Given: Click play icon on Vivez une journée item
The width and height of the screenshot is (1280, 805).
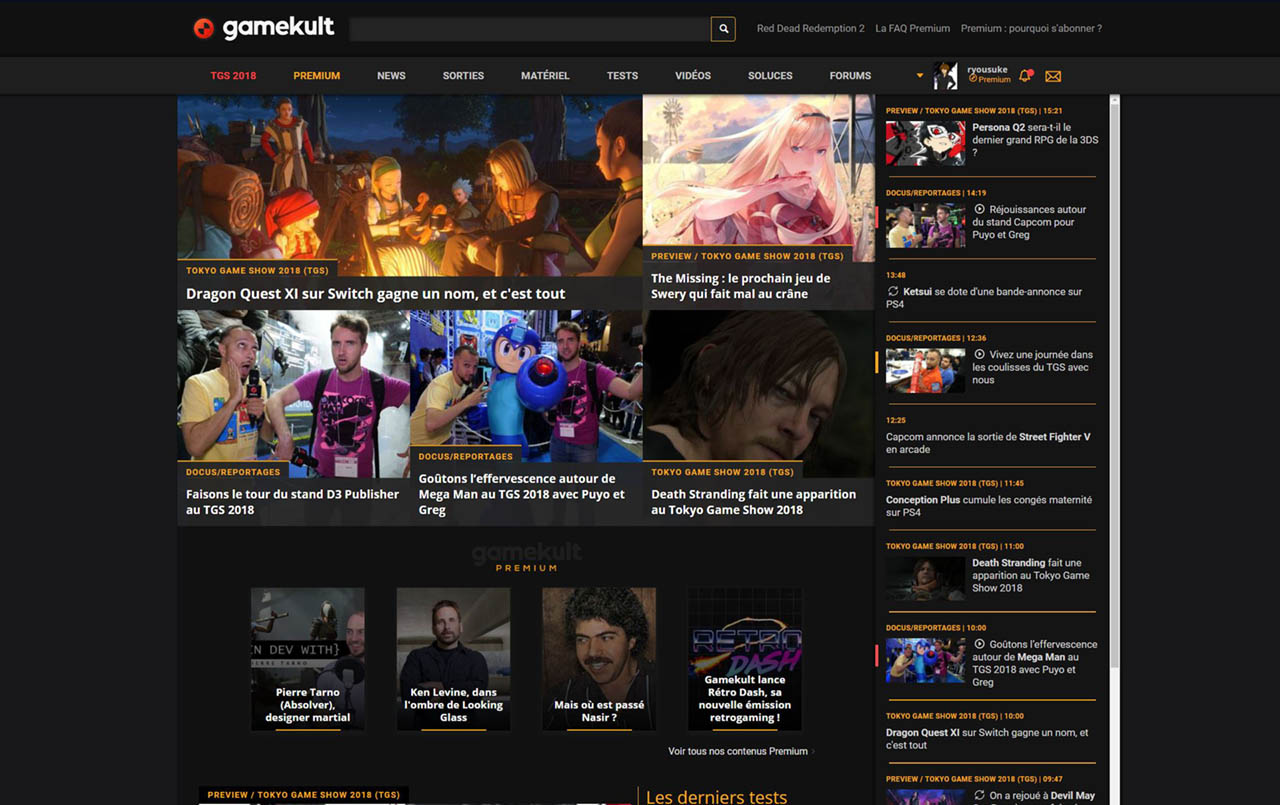Looking at the screenshot, I should point(980,354).
